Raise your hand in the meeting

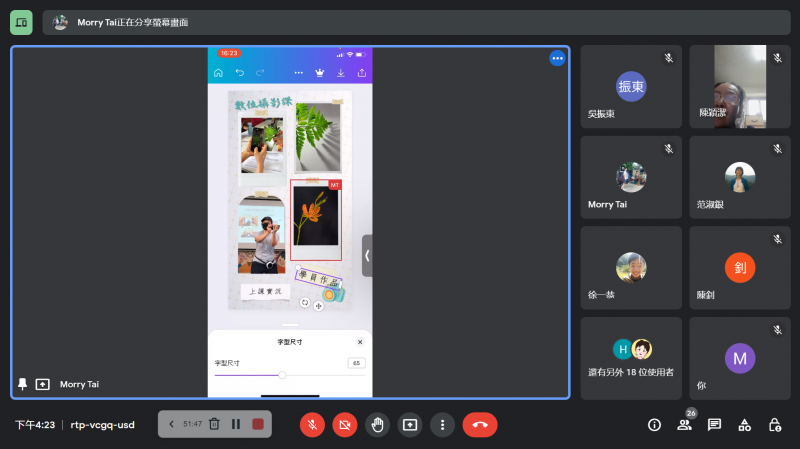[x=378, y=425]
